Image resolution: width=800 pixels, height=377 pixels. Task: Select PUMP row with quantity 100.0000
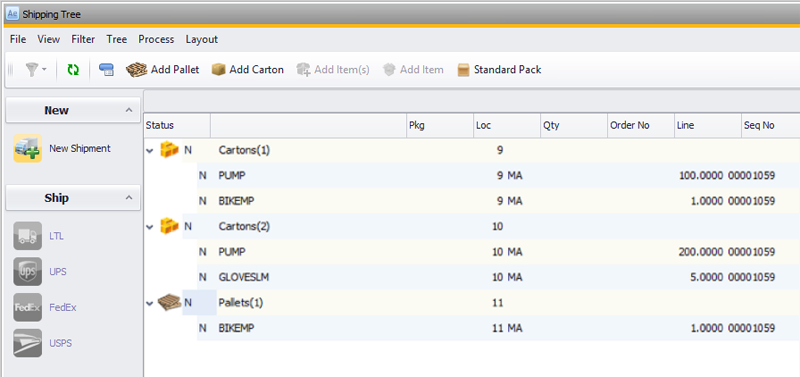498,175
